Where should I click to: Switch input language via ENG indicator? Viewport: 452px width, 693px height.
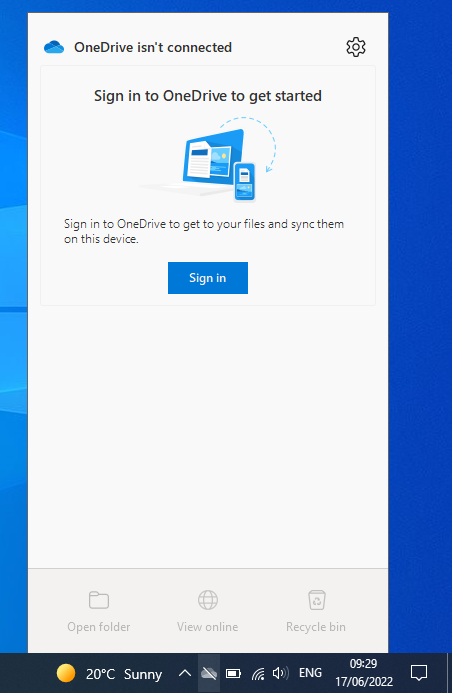coord(310,673)
